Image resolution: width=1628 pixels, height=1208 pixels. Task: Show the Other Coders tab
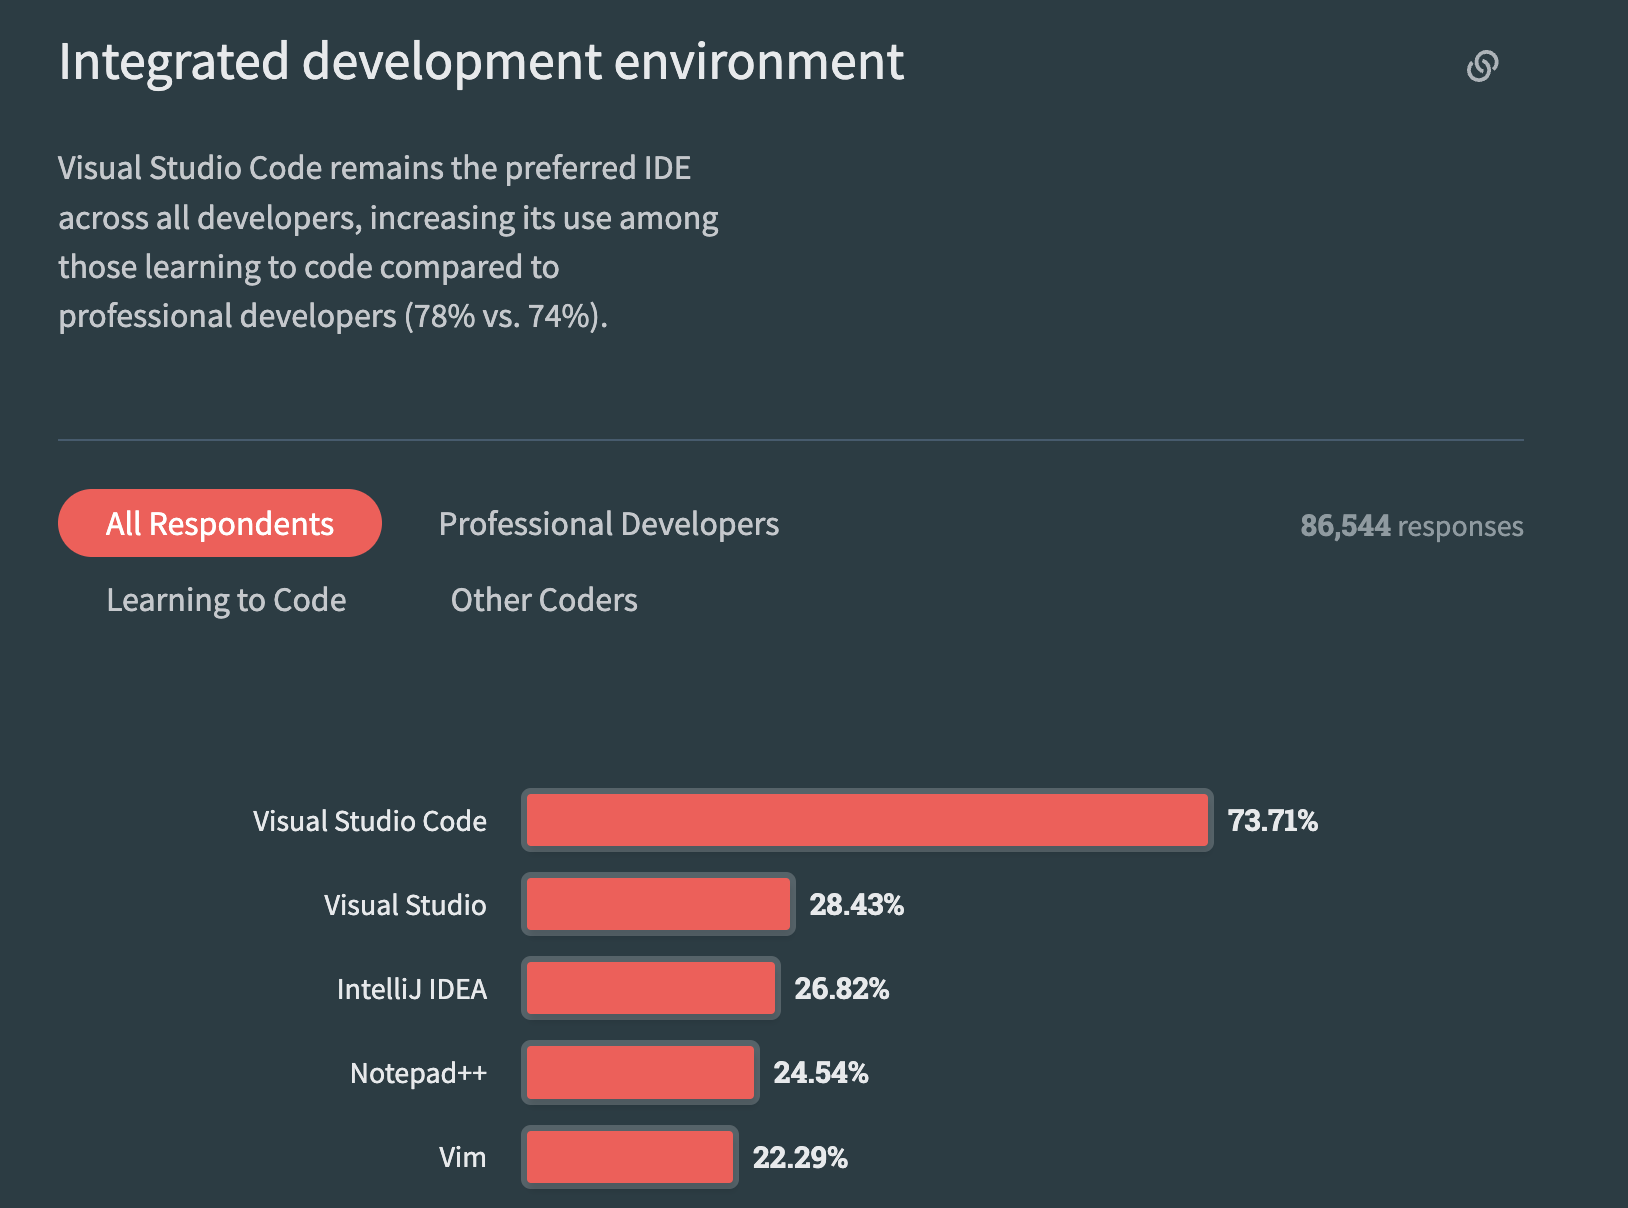click(x=544, y=600)
